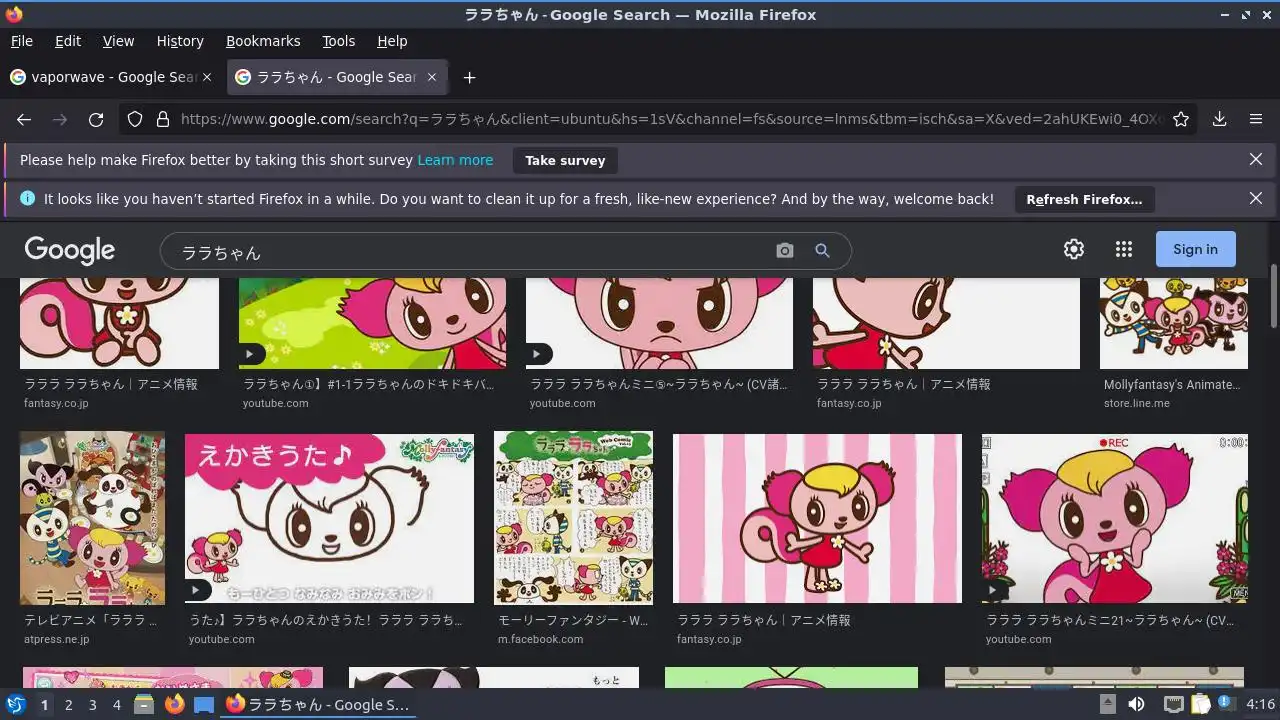Image resolution: width=1280 pixels, height=720 pixels.
Task: Click the Refresh Firefox button
Action: (x=1084, y=199)
